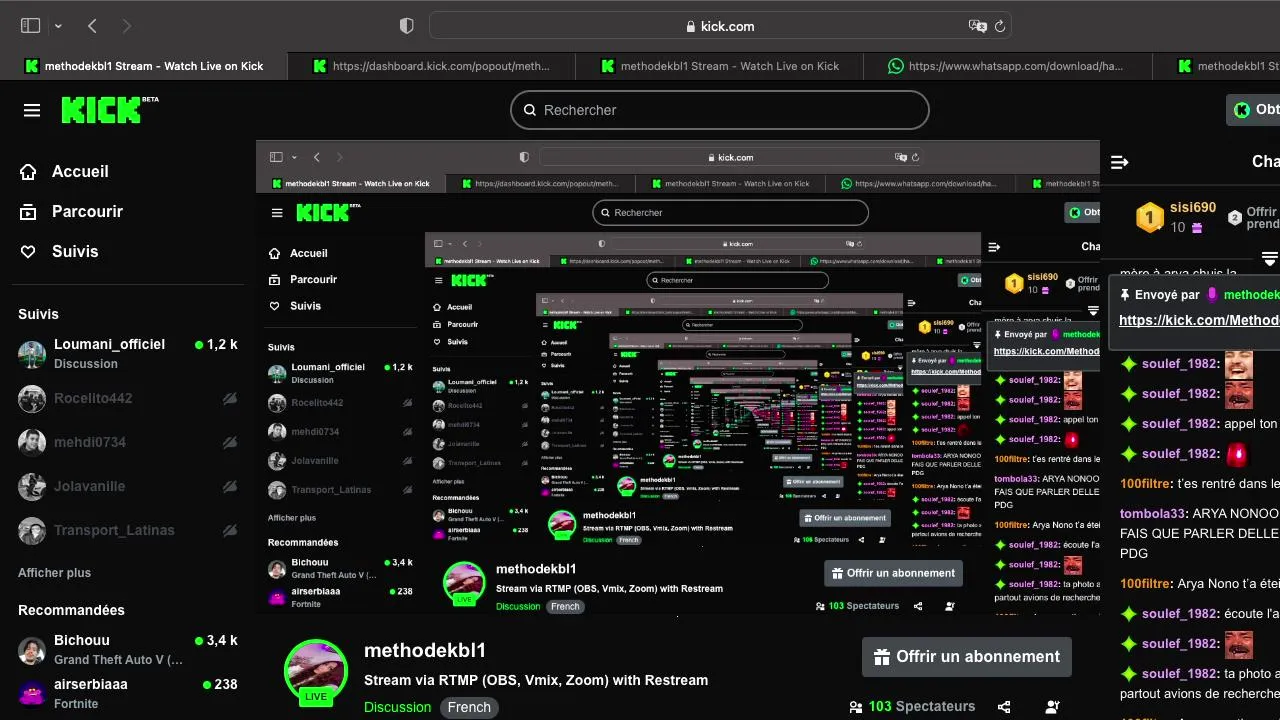Open Transport_Latinas in the full-size followed list
Screen dimensions: 1280x720
(x=128, y=530)
